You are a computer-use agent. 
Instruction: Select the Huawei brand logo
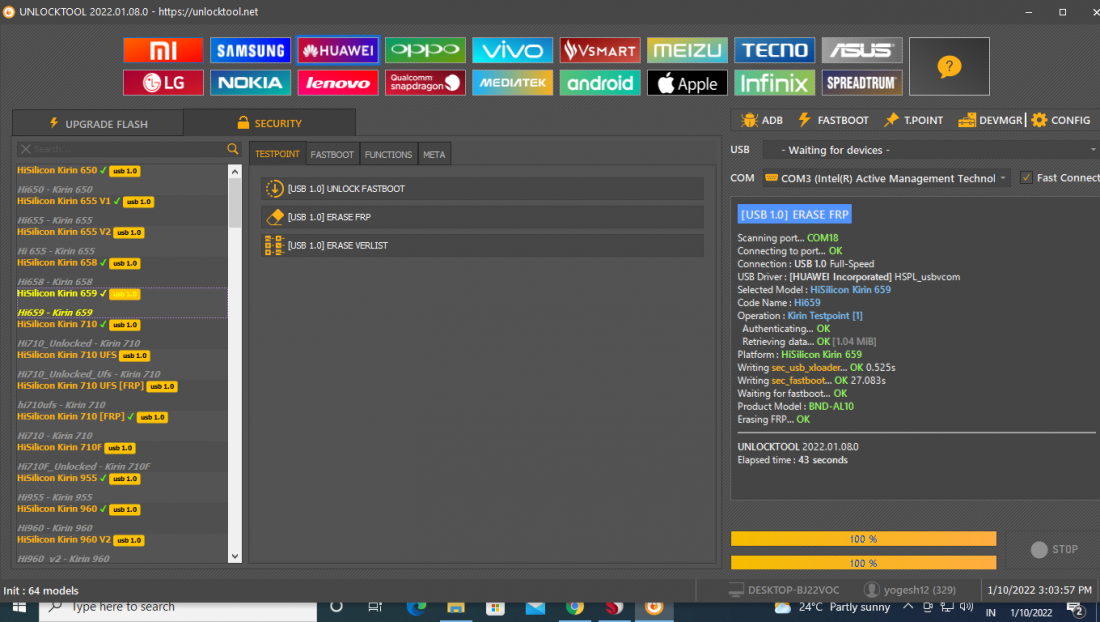(338, 50)
